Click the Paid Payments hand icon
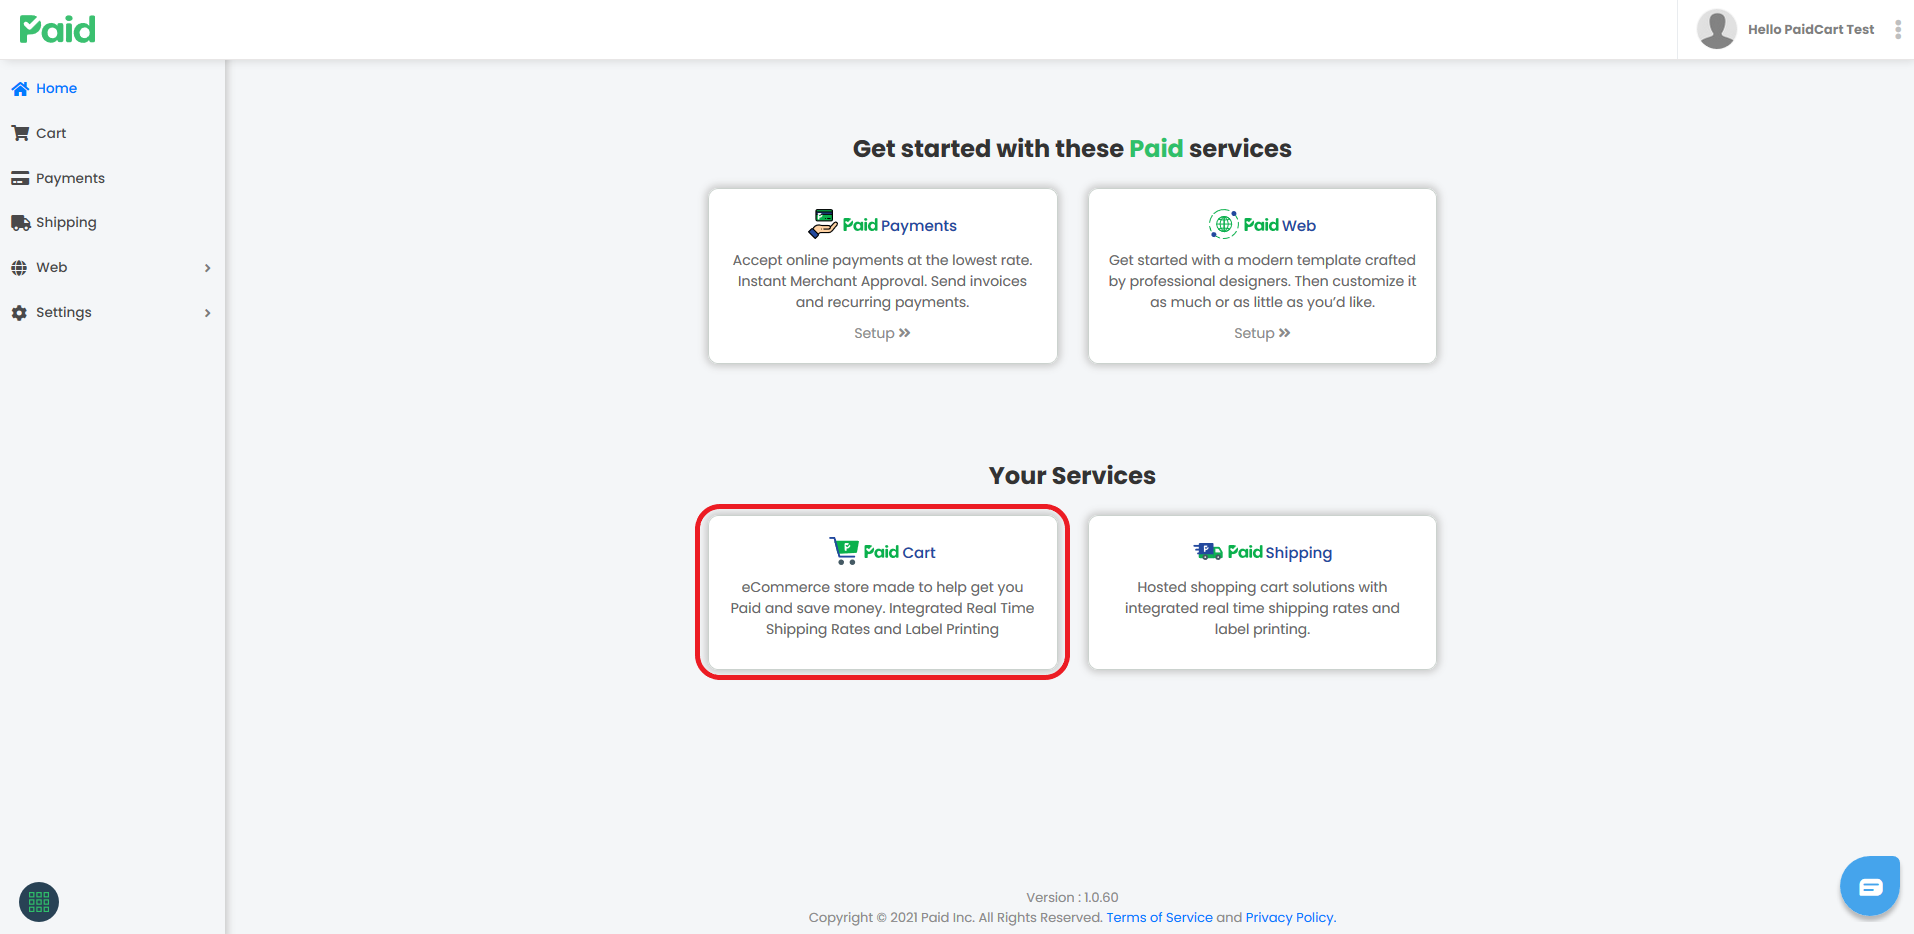Screen dimensions: 1914x934 point(820,224)
